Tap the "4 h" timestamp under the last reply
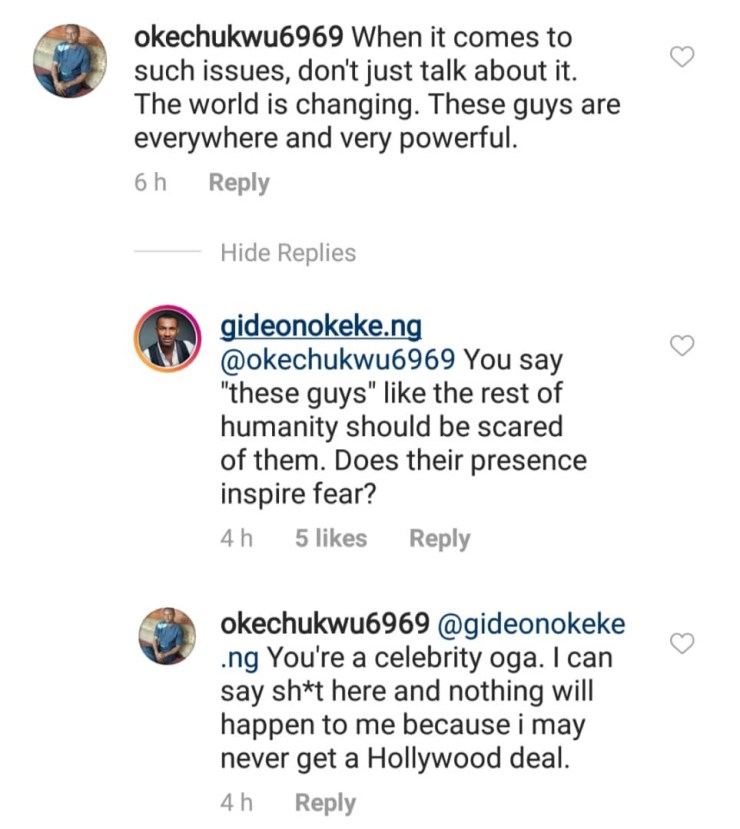740x829 pixels. coord(237,803)
